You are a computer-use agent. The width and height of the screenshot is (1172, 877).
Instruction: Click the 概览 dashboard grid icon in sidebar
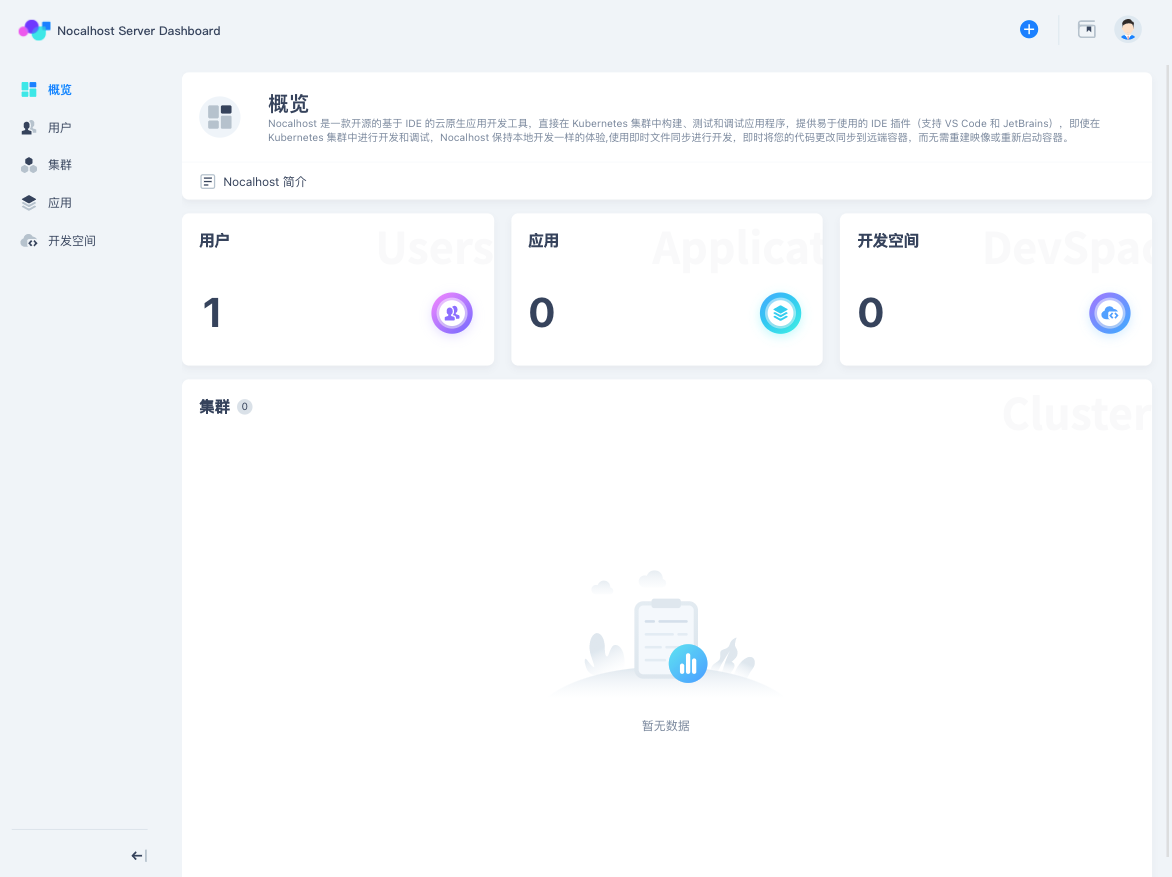tap(29, 90)
